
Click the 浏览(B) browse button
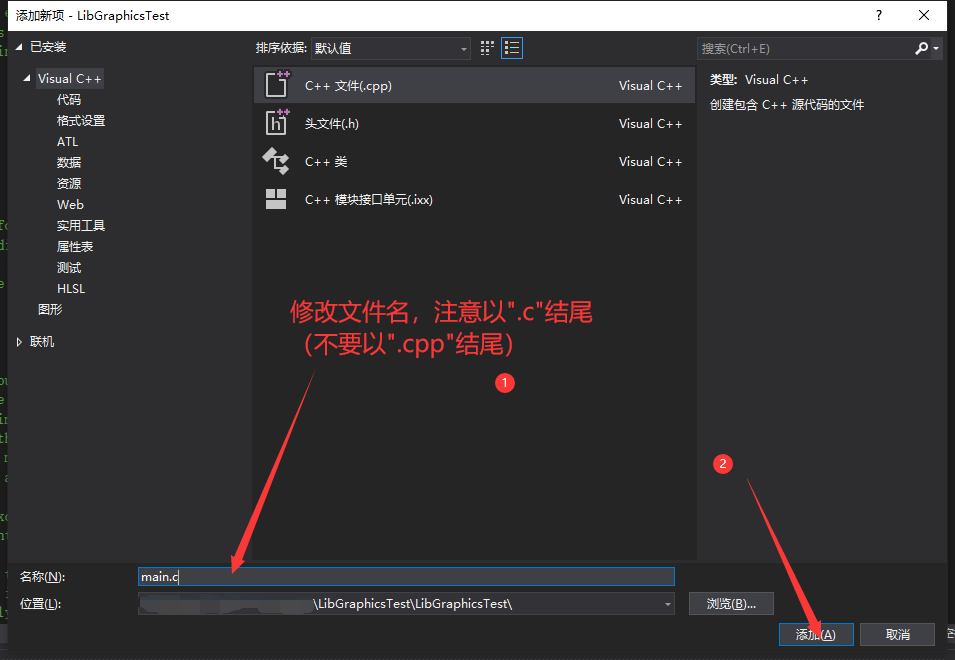pos(729,603)
